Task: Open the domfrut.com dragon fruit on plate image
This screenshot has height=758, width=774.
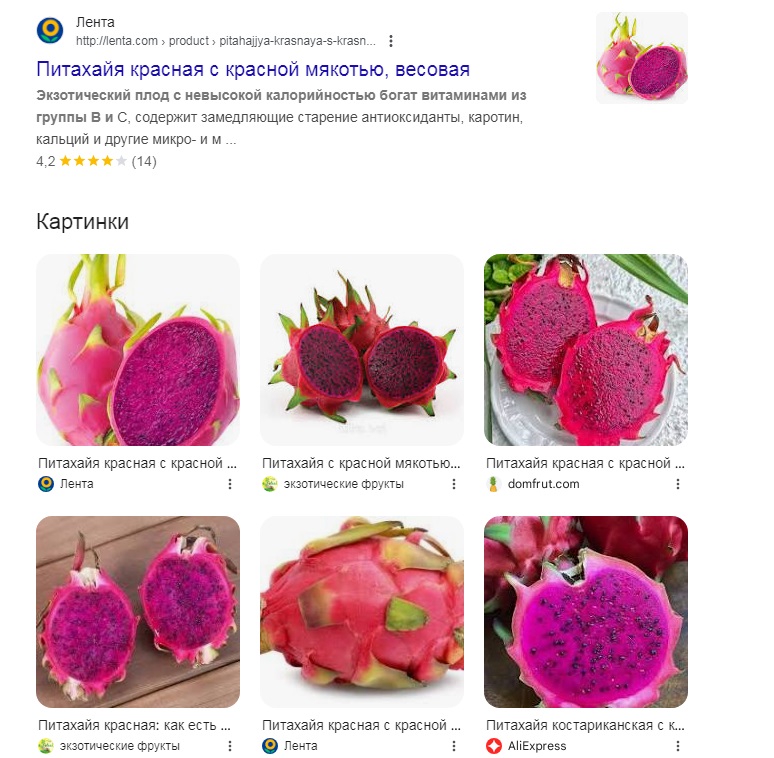Action: (x=586, y=350)
